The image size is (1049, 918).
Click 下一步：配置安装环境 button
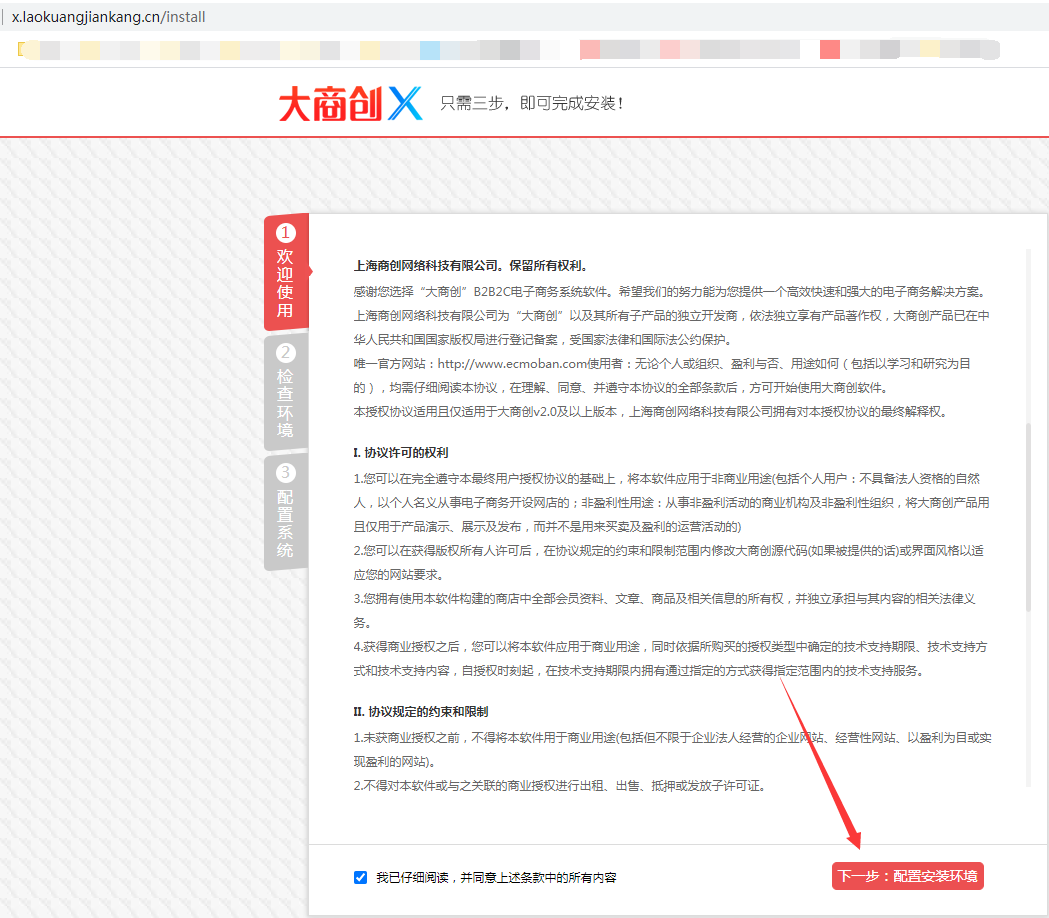907,876
